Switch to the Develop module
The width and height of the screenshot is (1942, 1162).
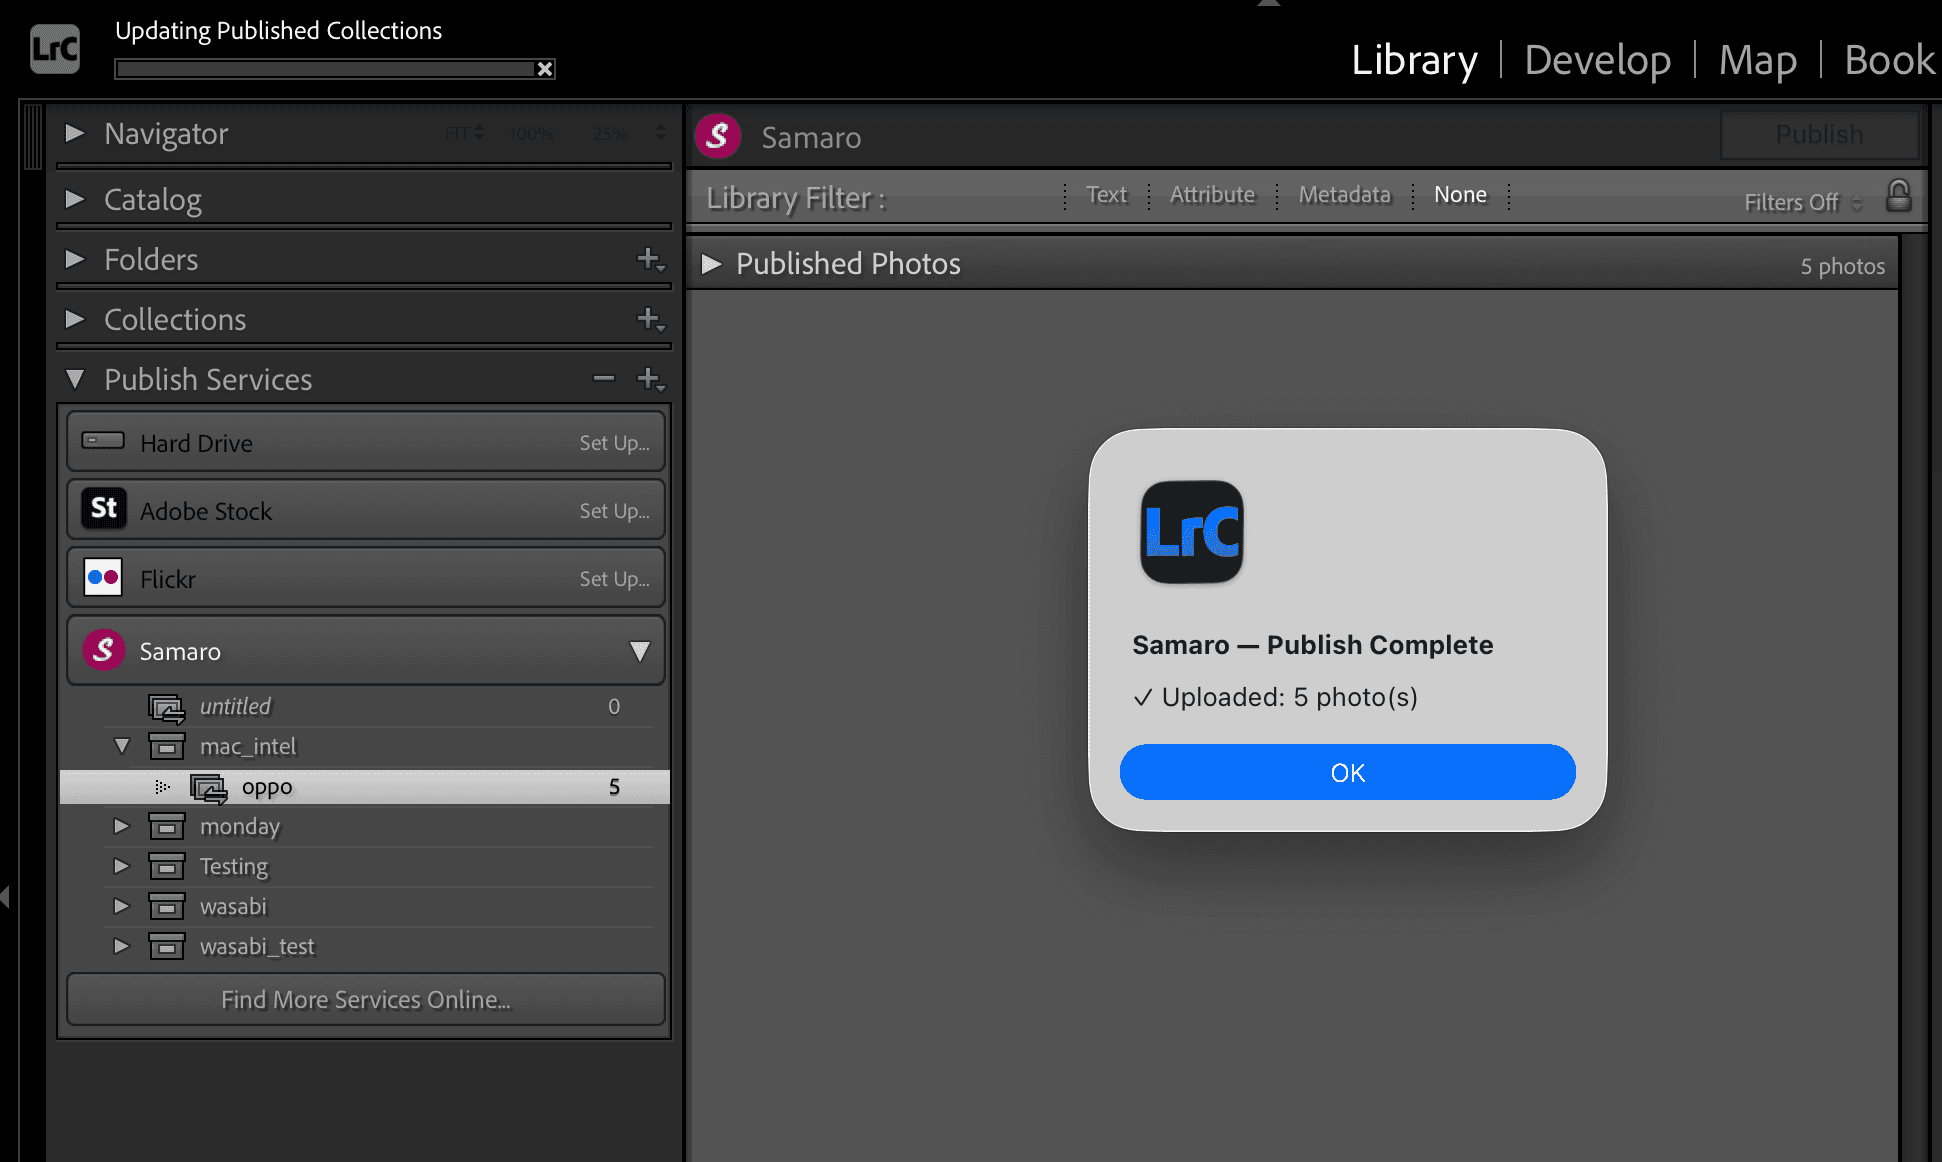[1597, 60]
